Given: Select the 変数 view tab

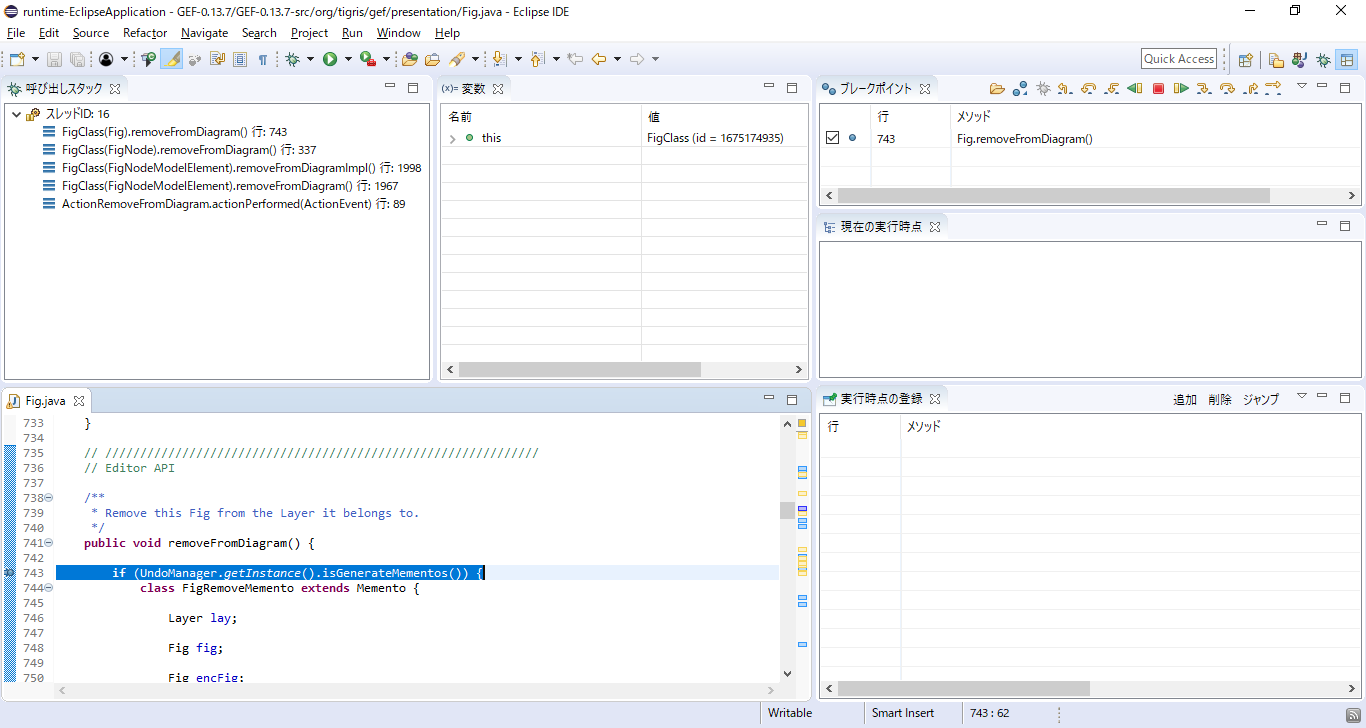Looking at the screenshot, I should pyautogui.click(x=474, y=88).
